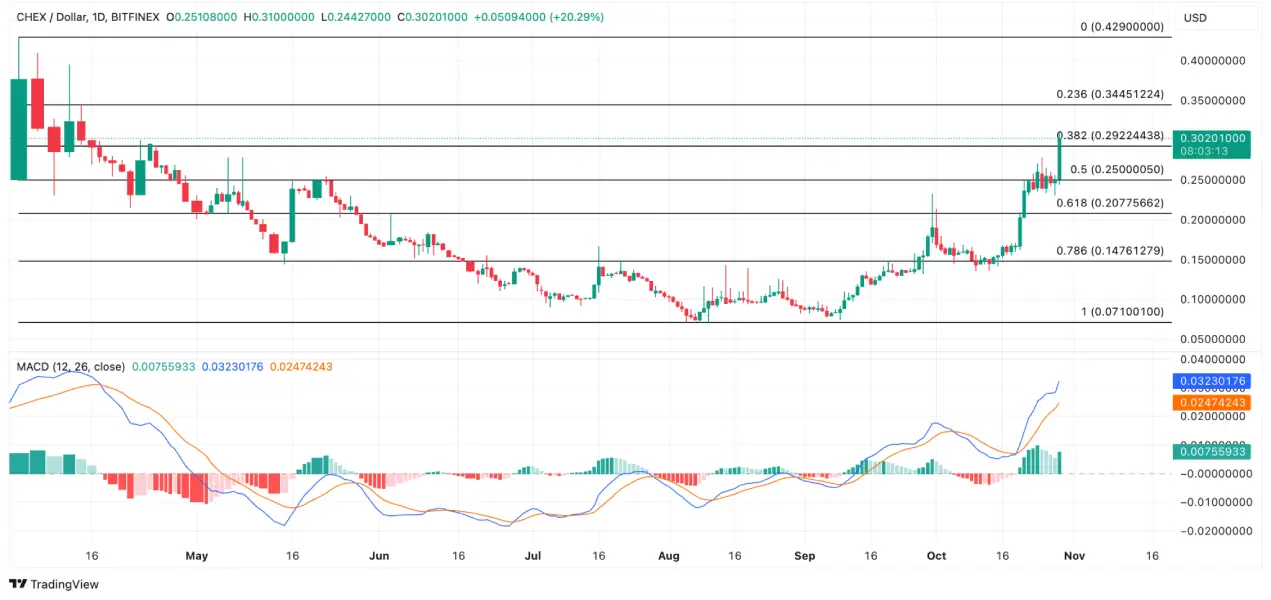The image size is (1271, 600).
Task: Click the 0.15000000 price axis label
Action: [1212, 260]
